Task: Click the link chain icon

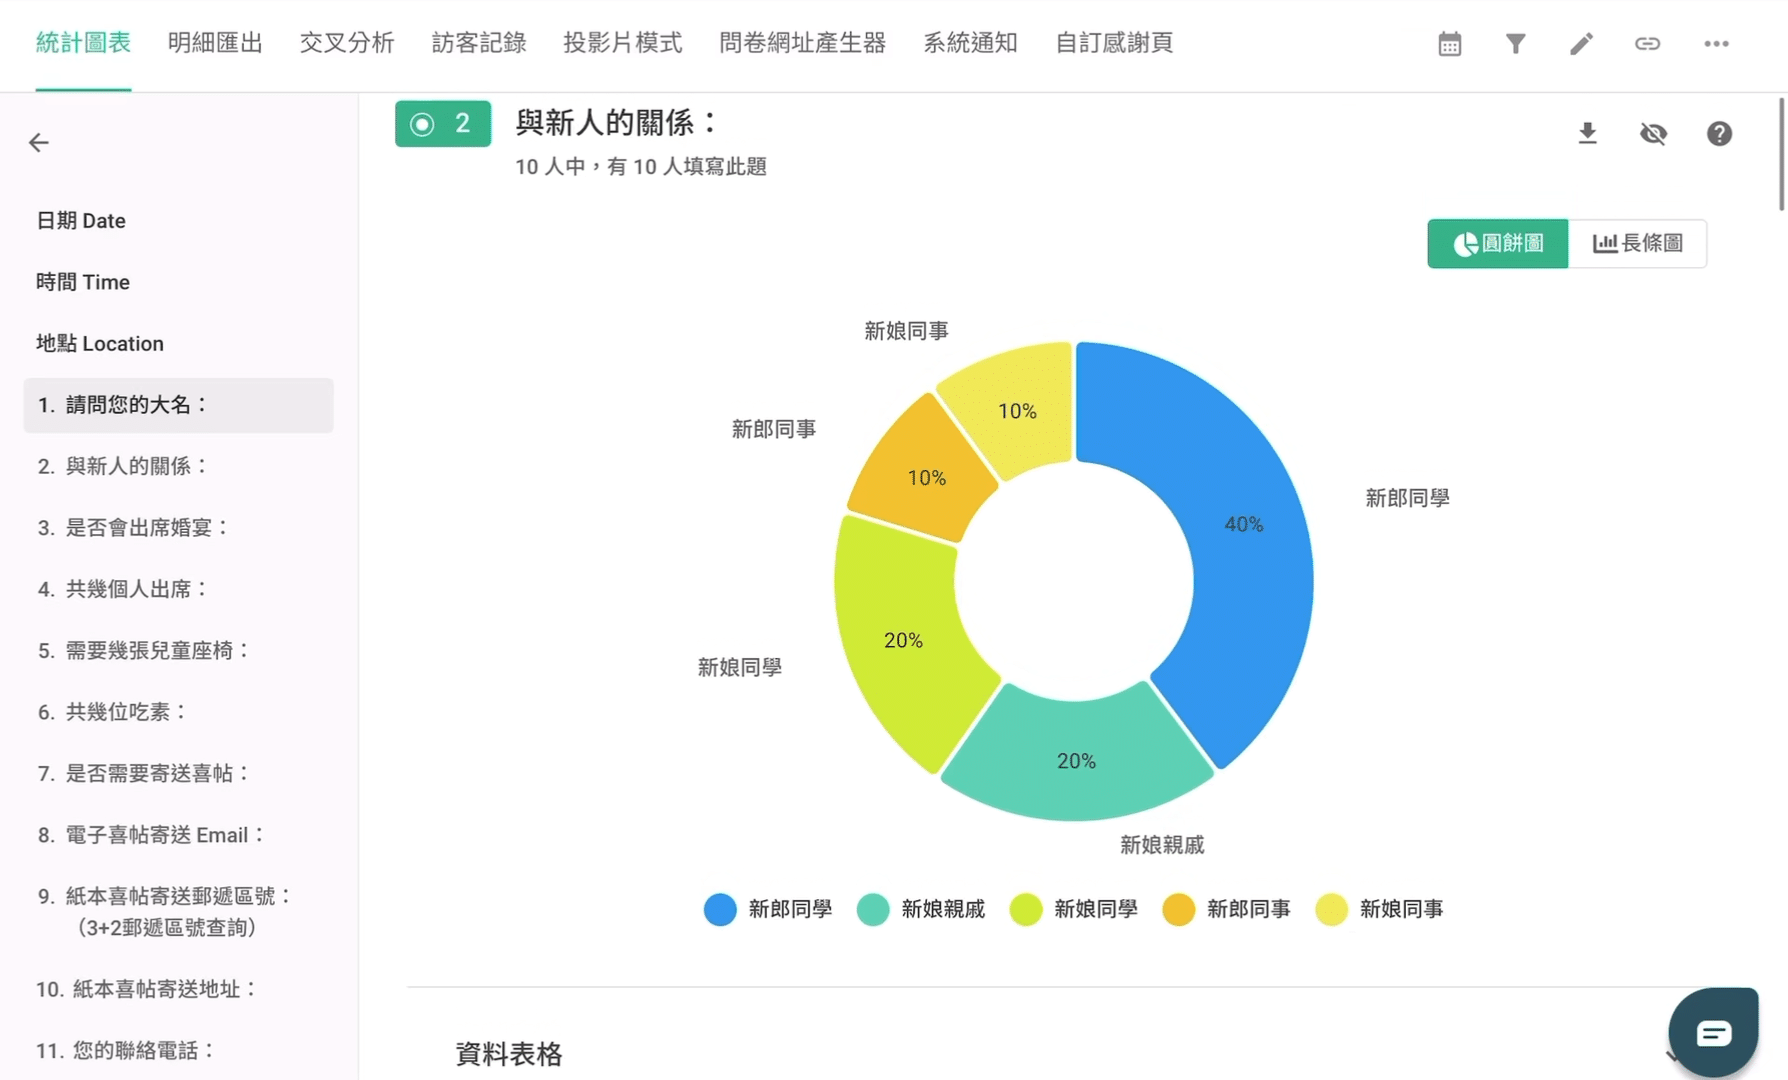Action: pyautogui.click(x=1647, y=44)
